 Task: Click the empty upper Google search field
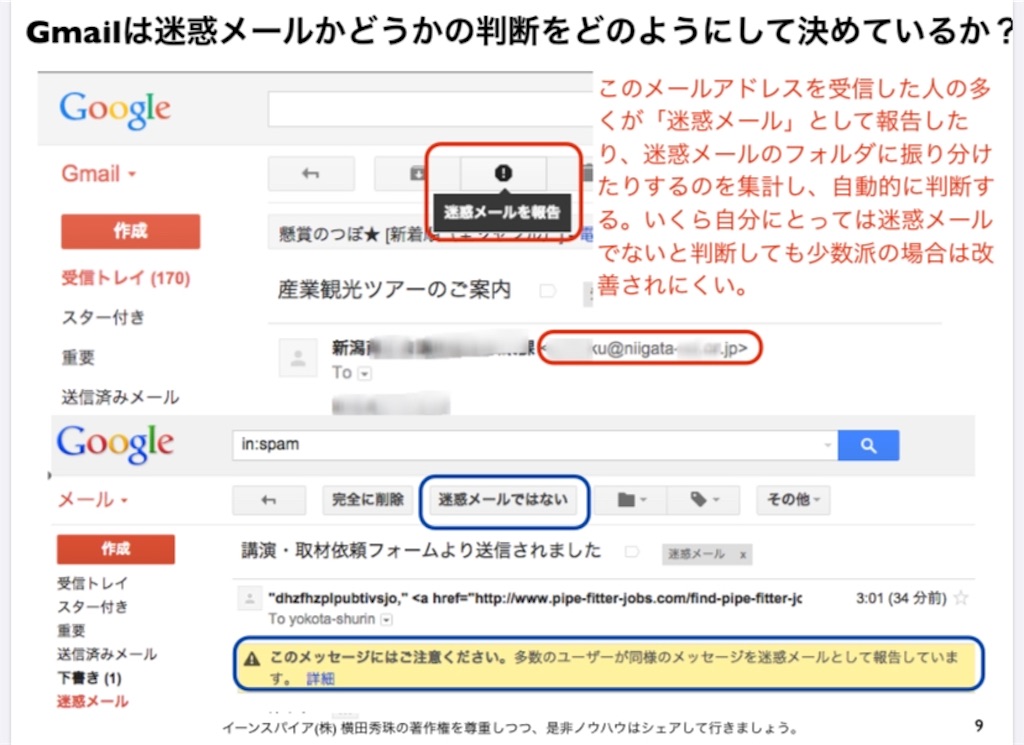[430, 109]
